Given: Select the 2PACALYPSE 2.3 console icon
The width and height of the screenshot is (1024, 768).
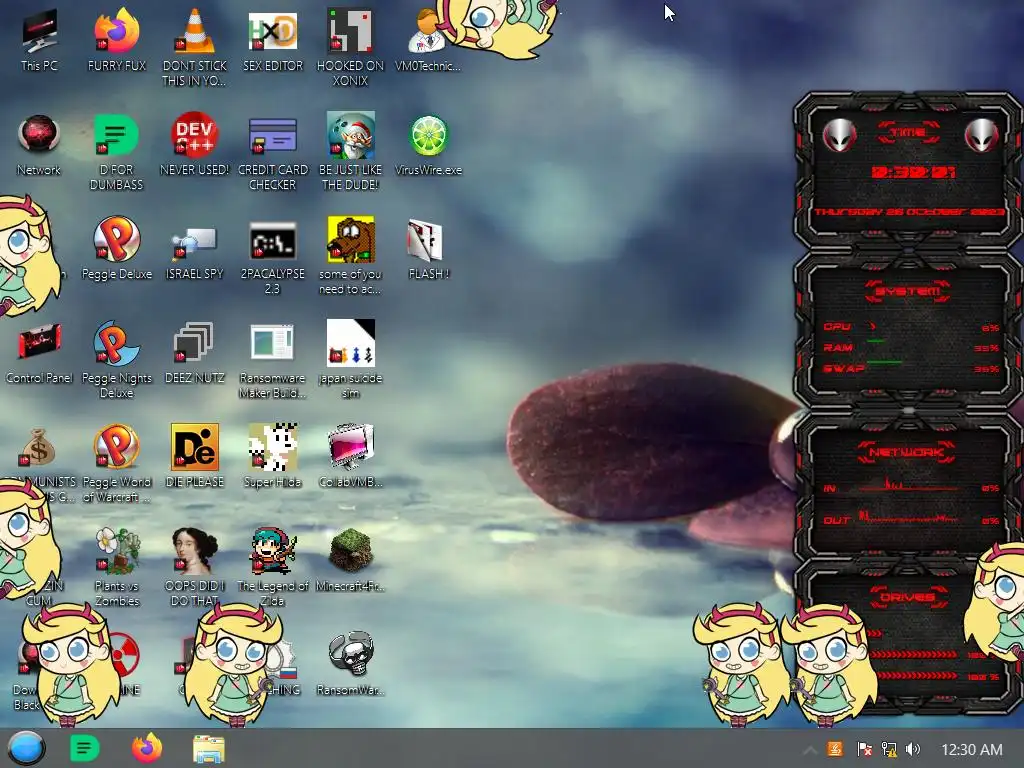Looking at the screenshot, I should pyautogui.click(x=273, y=257).
